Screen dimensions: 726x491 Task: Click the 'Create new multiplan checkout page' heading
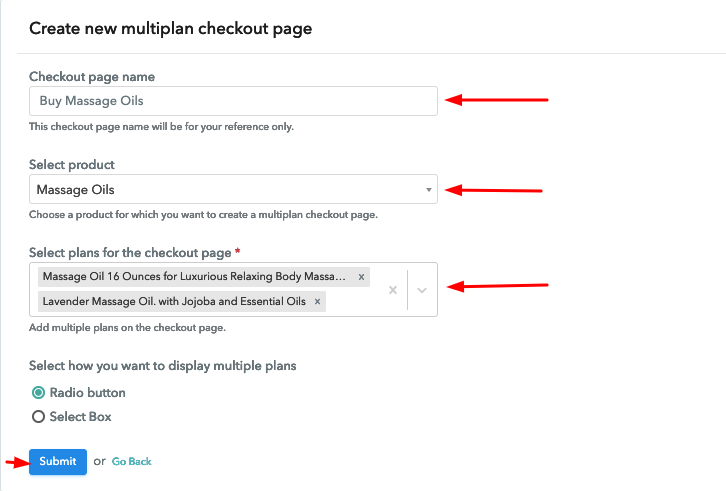[x=170, y=29]
